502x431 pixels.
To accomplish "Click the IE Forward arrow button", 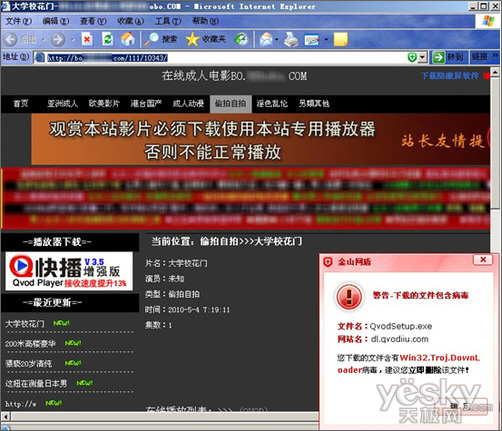I will (x=57, y=39).
